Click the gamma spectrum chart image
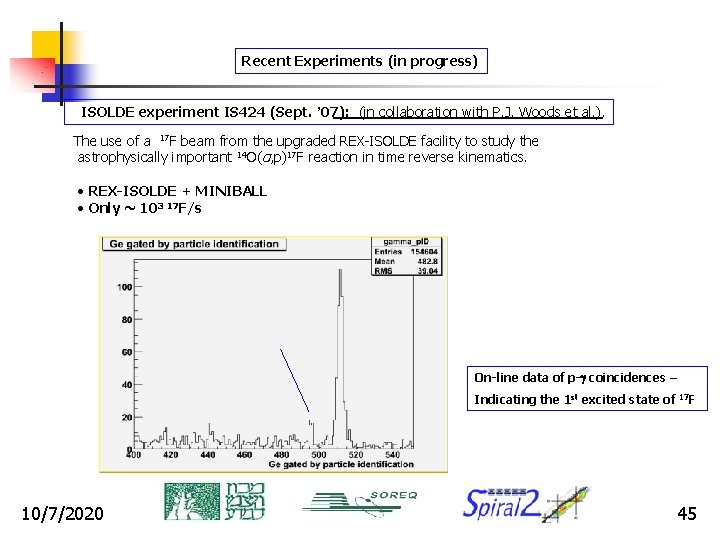This screenshot has width=720, height=540. 273,354
